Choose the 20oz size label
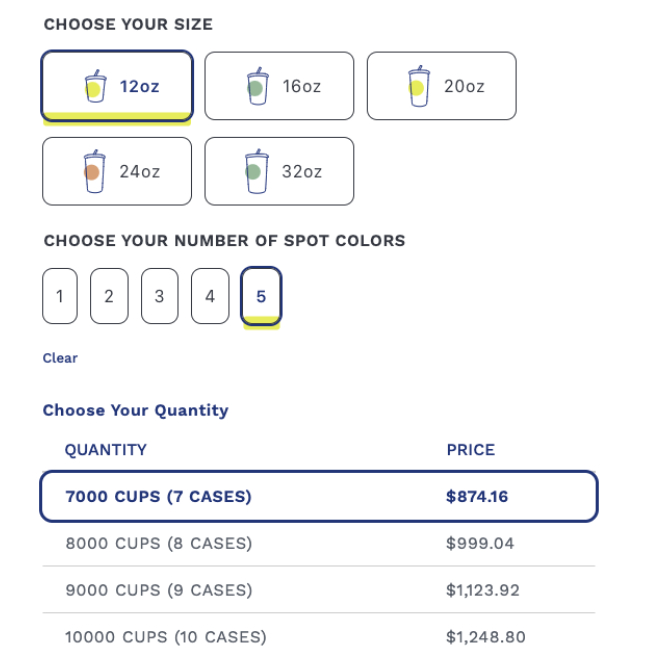The height and width of the screenshot is (650, 650). pos(464,86)
